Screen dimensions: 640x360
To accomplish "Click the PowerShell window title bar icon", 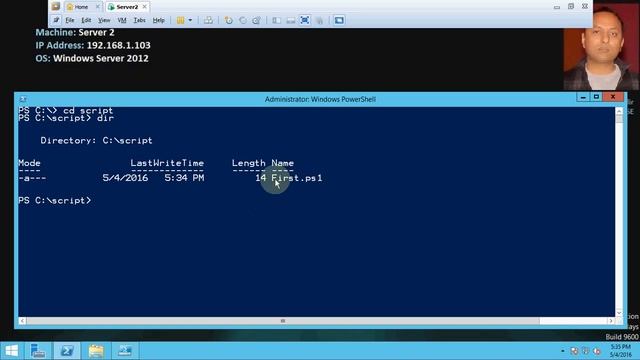I will point(23,99).
